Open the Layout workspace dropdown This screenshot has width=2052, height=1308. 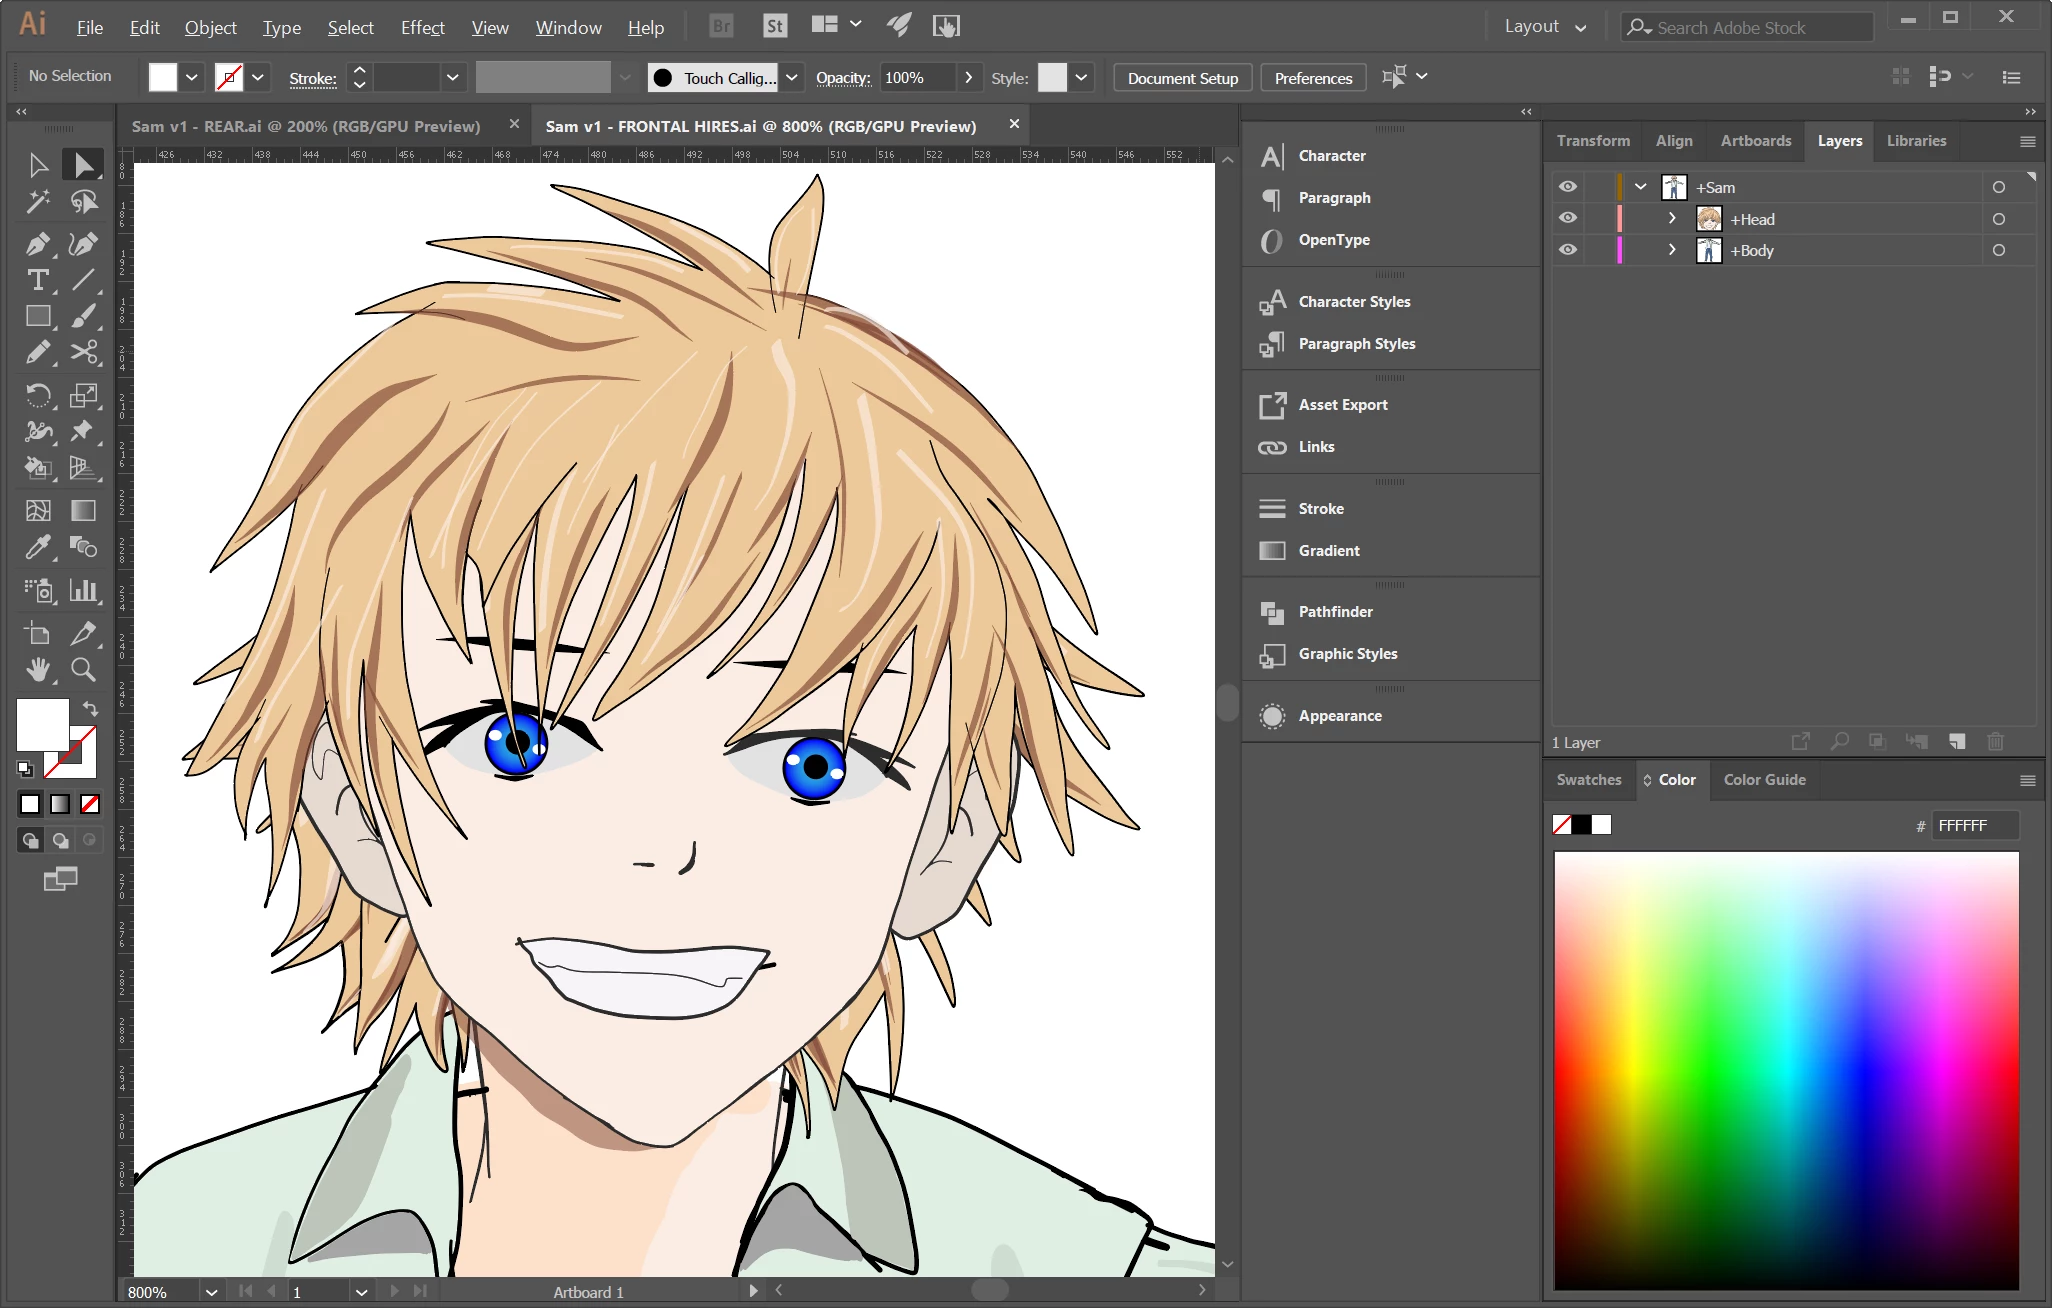[1545, 27]
